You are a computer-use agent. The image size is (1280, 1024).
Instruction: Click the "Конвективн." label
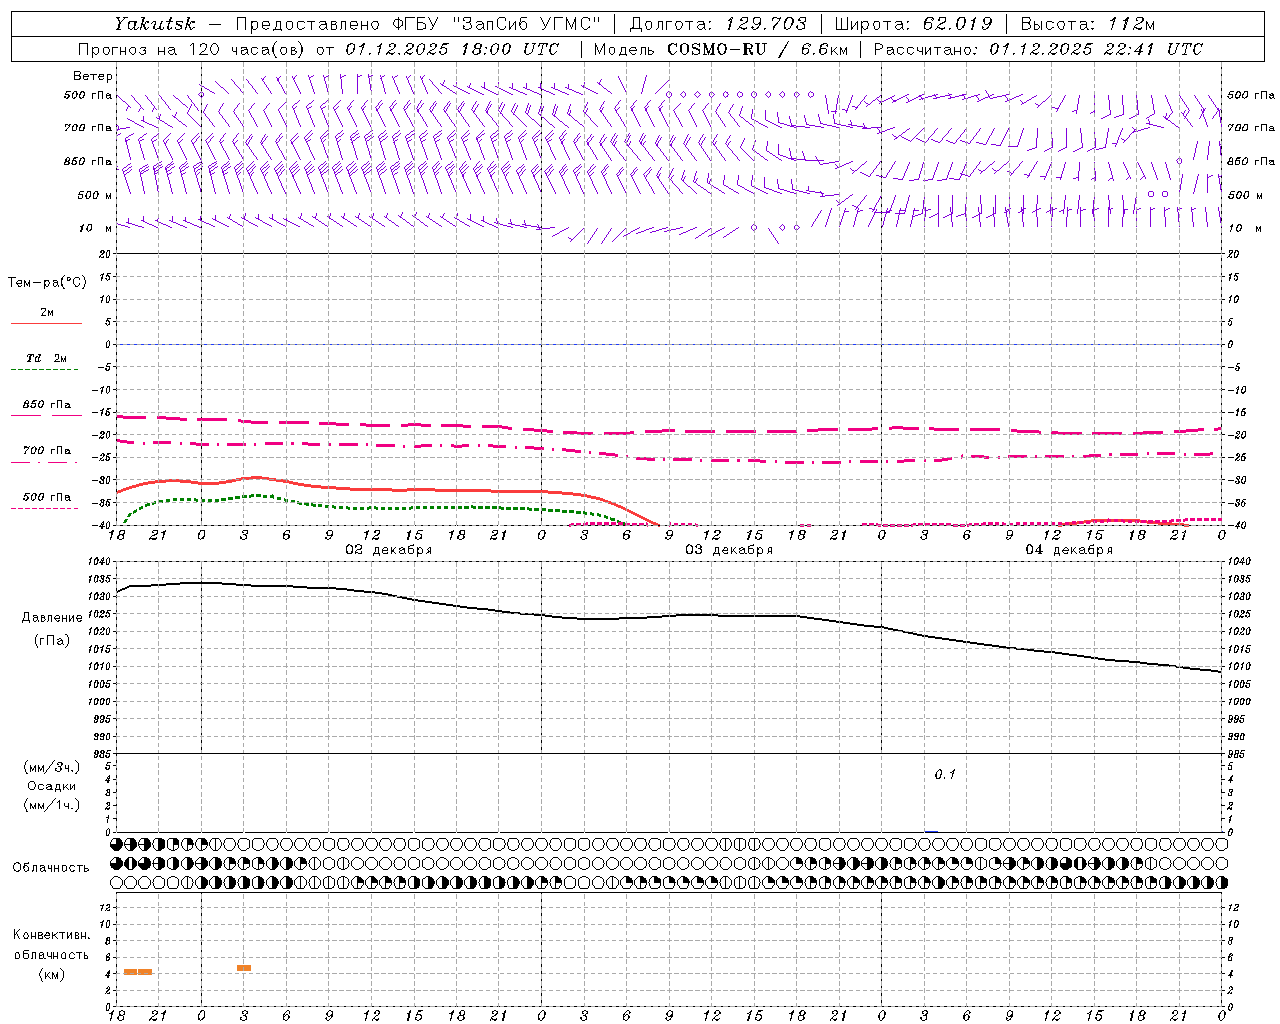(x=52, y=935)
